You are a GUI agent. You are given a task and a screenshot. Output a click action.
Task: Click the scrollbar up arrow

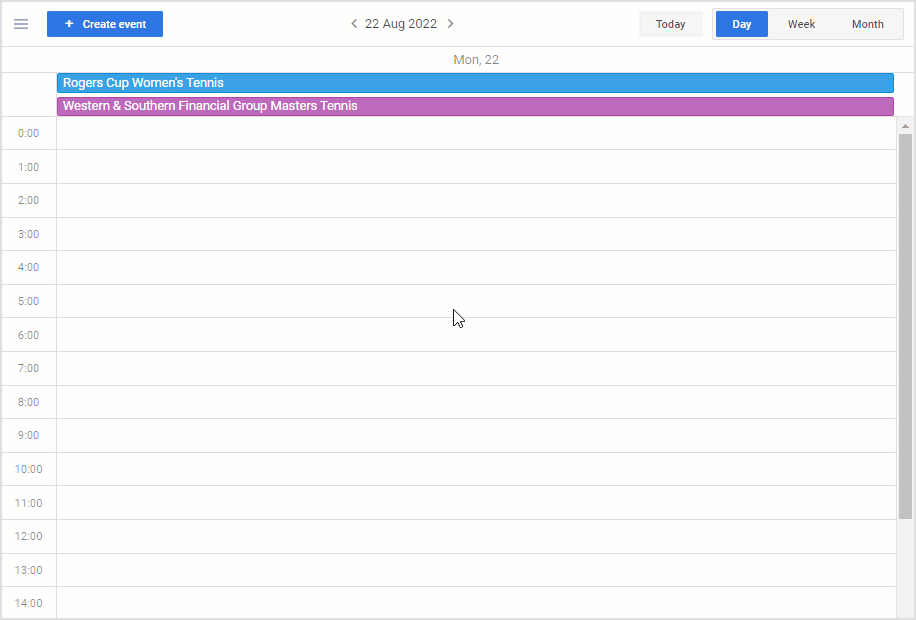905,126
